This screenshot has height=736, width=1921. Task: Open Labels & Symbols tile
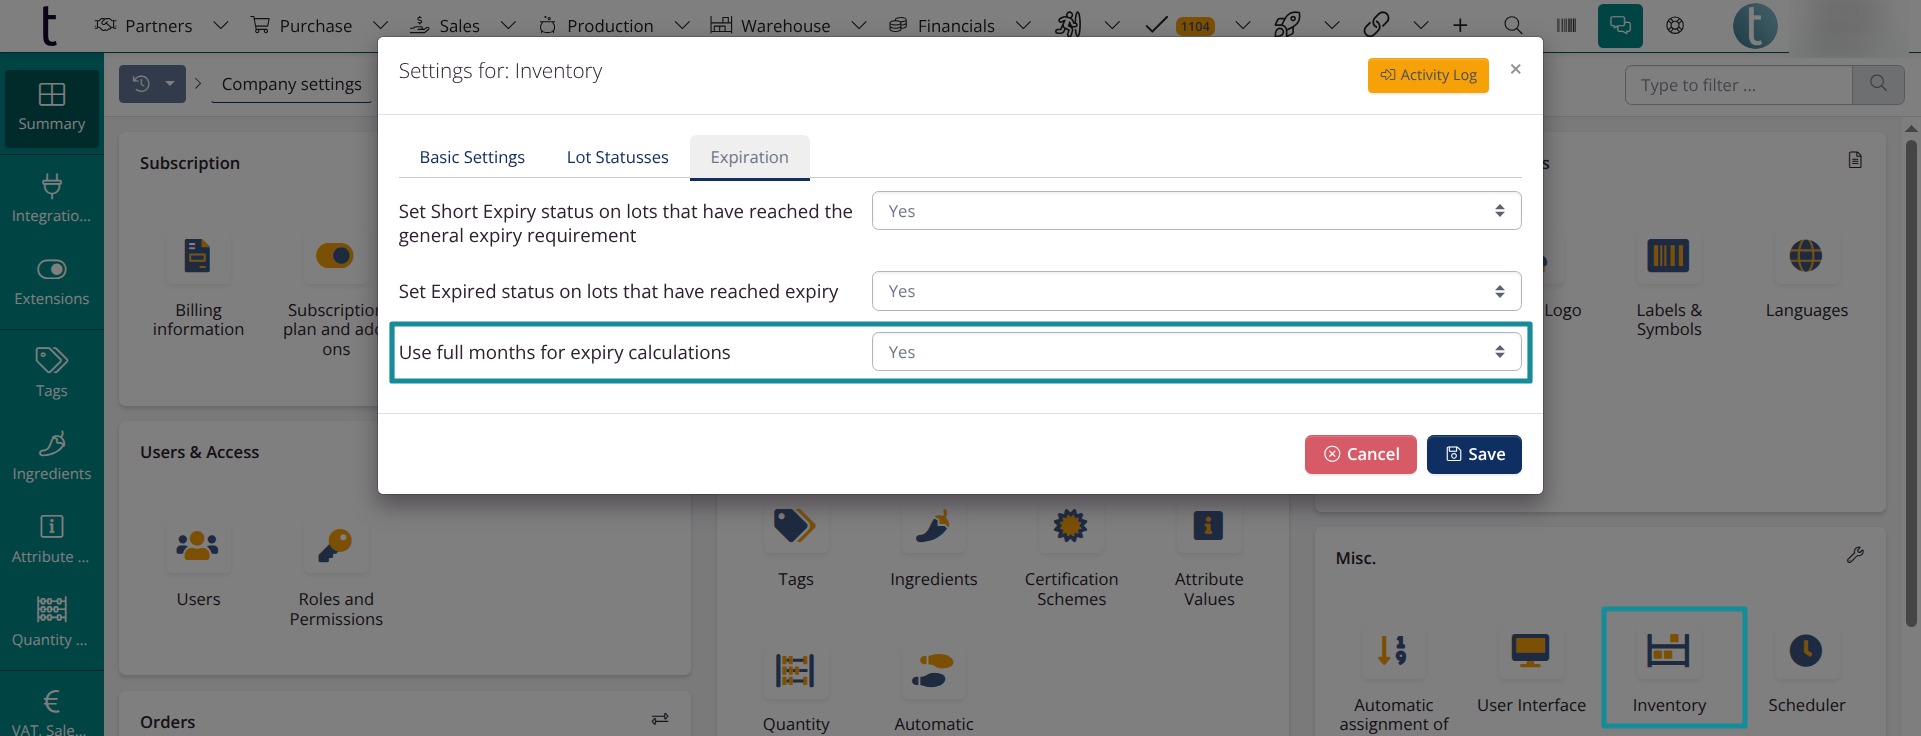point(1669,285)
